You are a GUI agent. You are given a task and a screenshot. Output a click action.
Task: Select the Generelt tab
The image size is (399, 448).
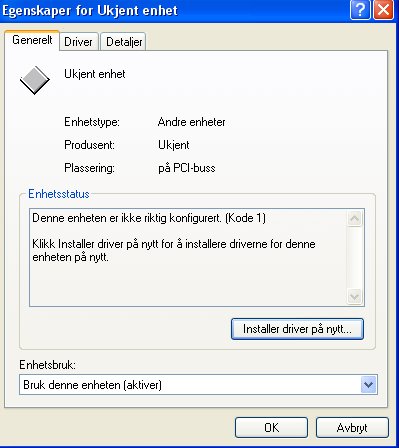(32, 40)
